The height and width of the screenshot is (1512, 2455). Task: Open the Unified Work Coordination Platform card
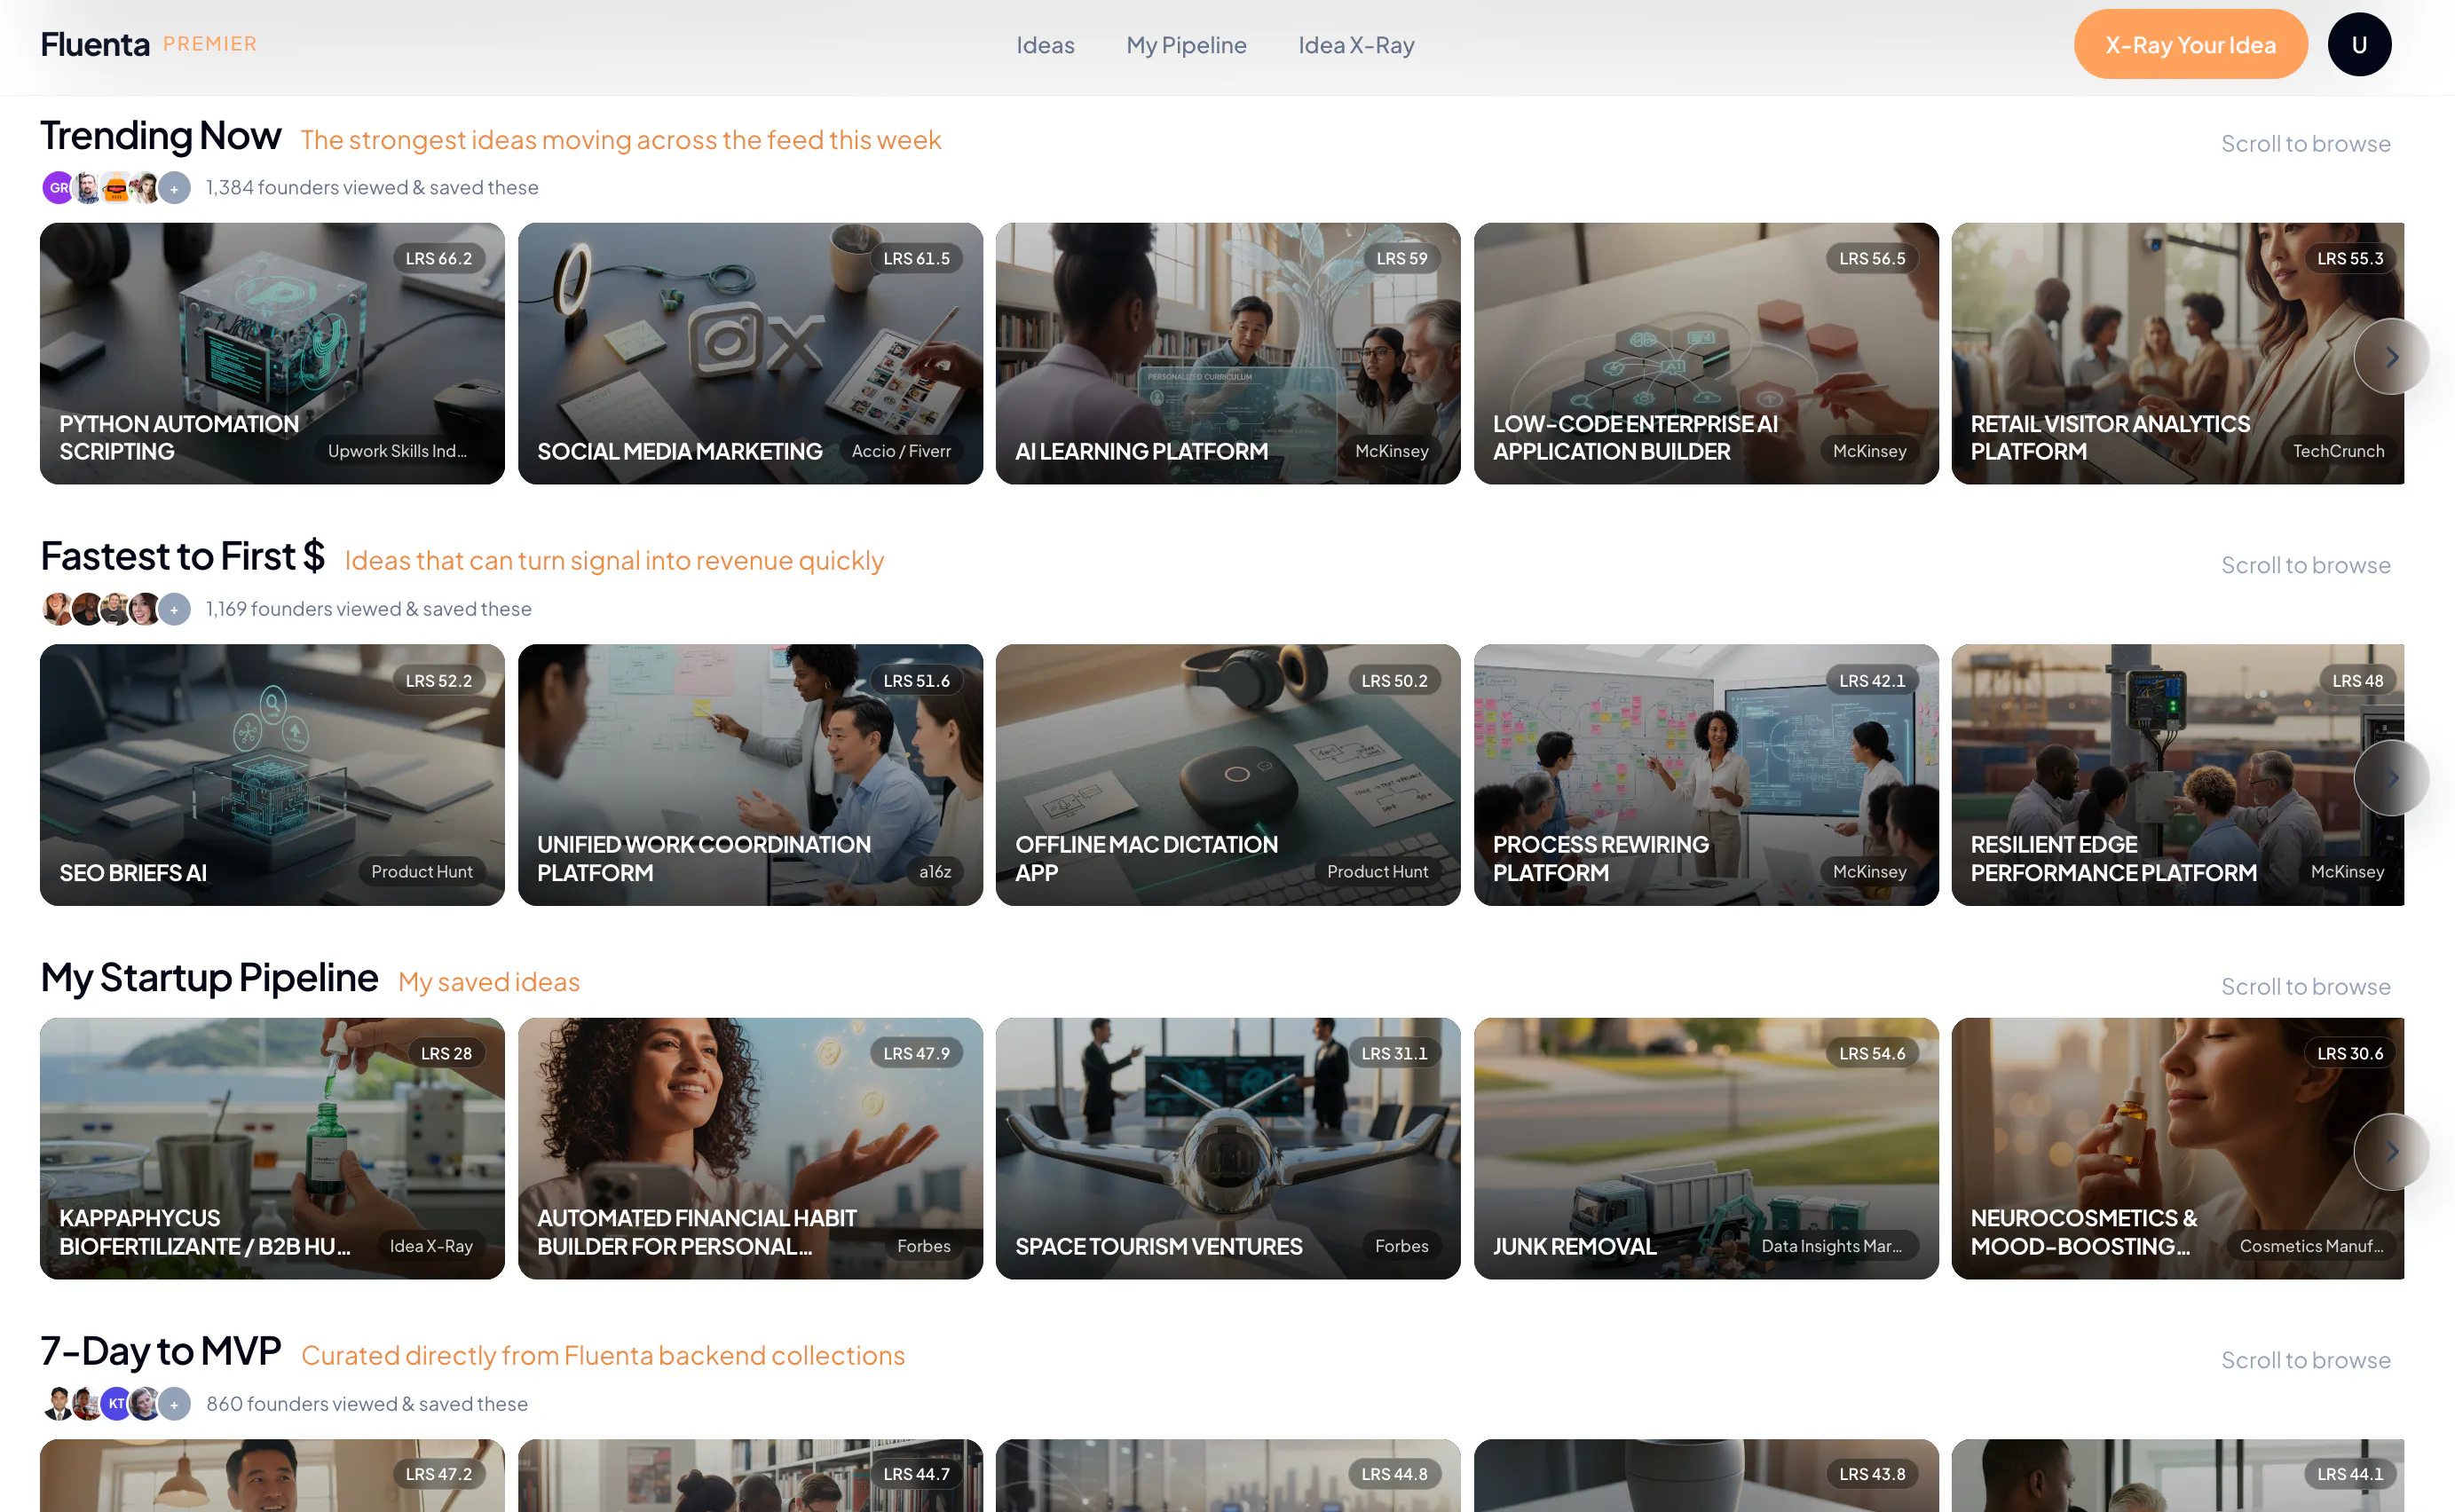[750, 775]
